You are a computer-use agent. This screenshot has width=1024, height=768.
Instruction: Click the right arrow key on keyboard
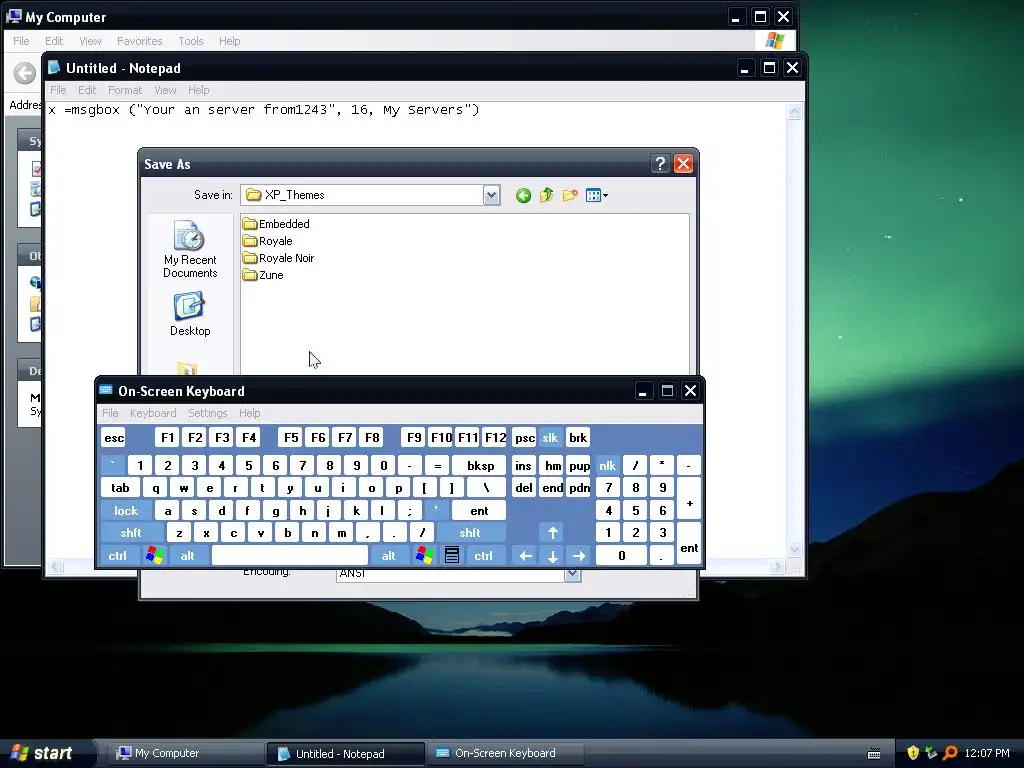click(x=579, y=556)
